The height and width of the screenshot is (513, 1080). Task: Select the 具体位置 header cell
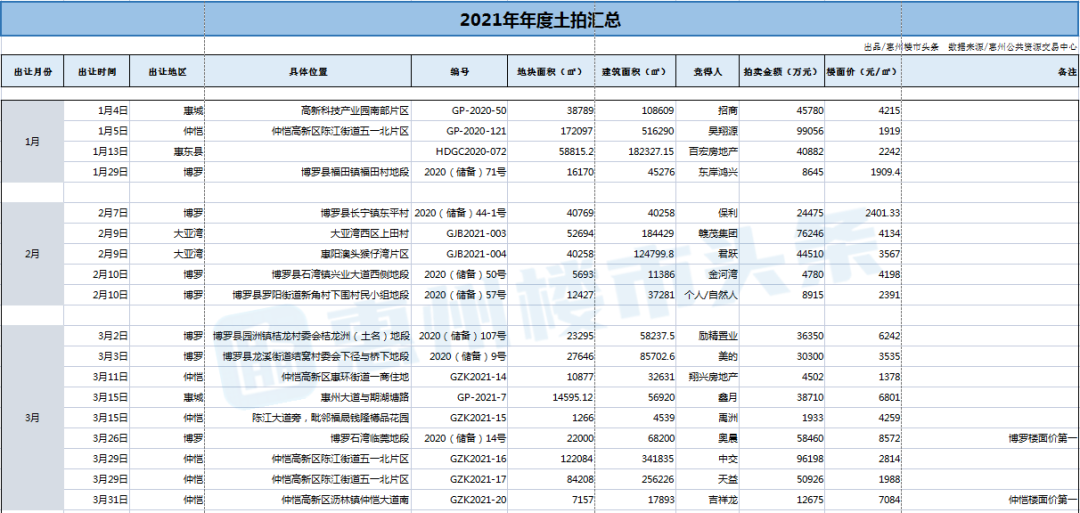coord(309,71)
